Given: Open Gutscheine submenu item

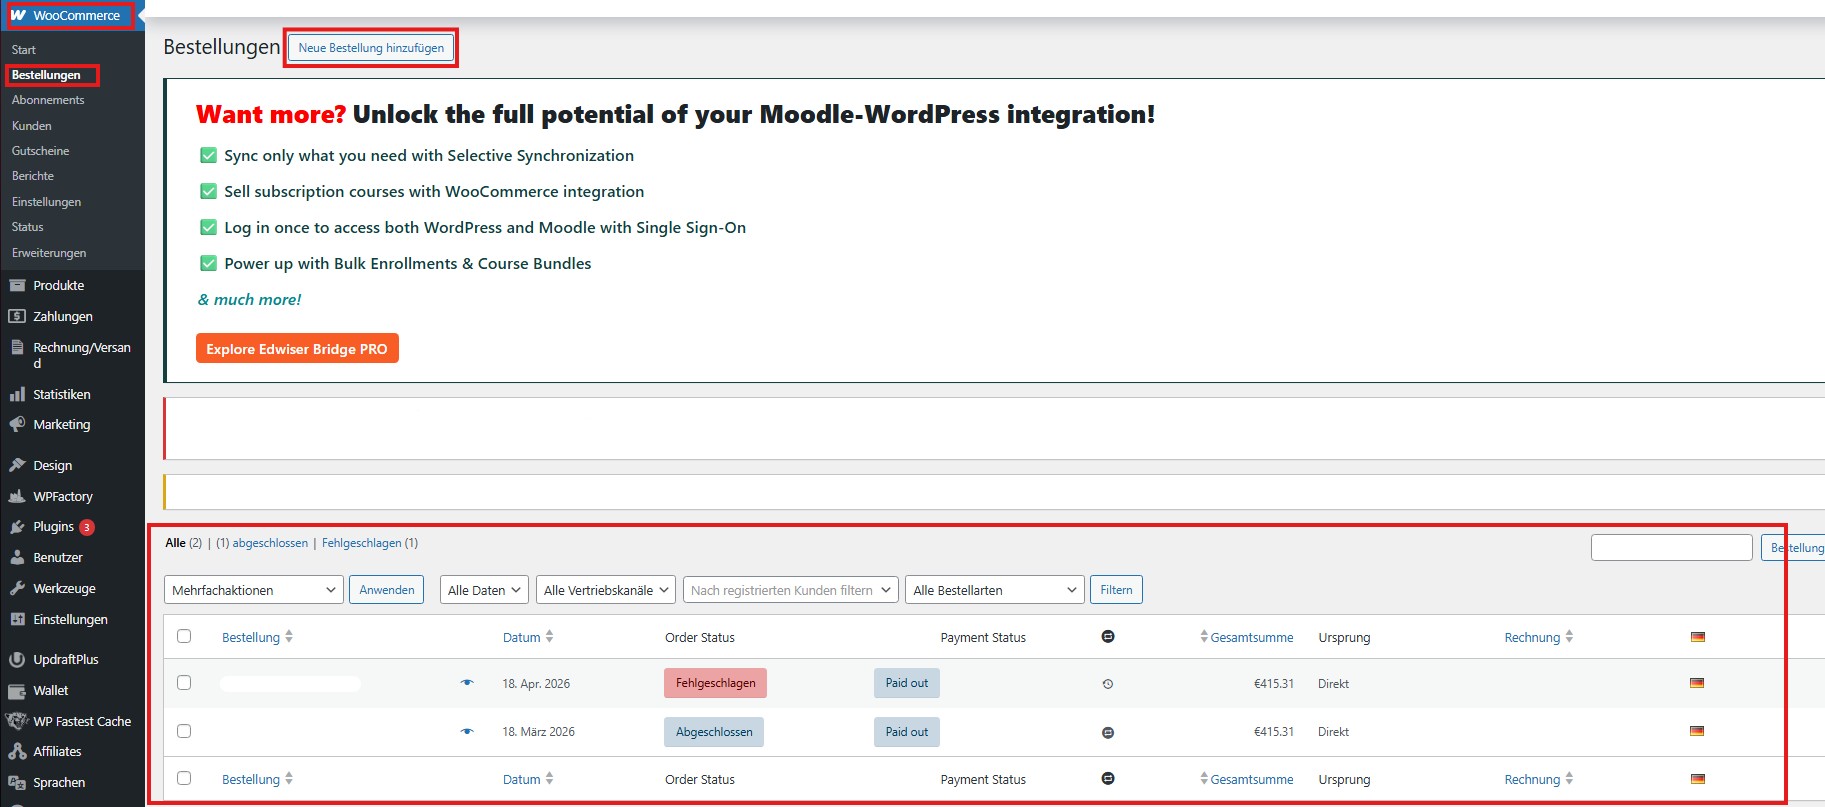Looking at the screenshot, I should (41, 151).
